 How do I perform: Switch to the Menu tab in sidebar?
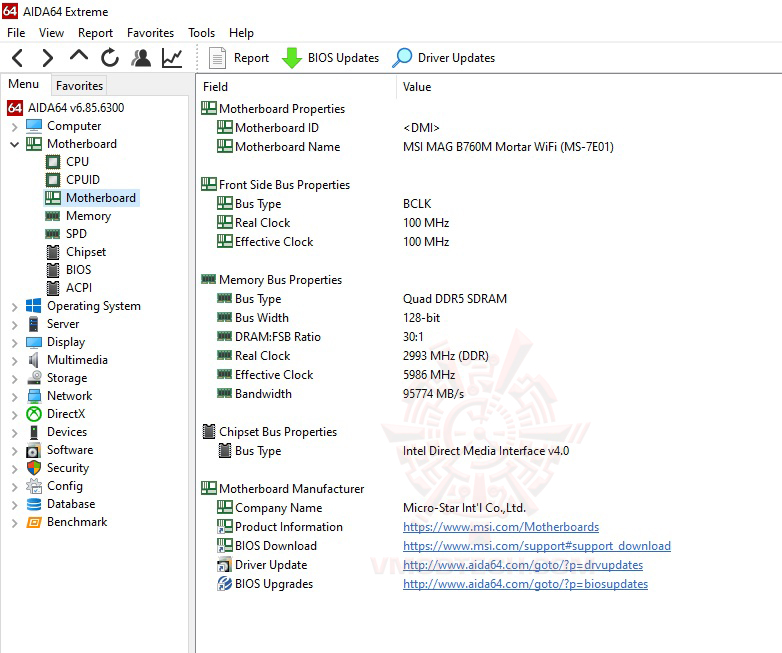tap(23, 84)
